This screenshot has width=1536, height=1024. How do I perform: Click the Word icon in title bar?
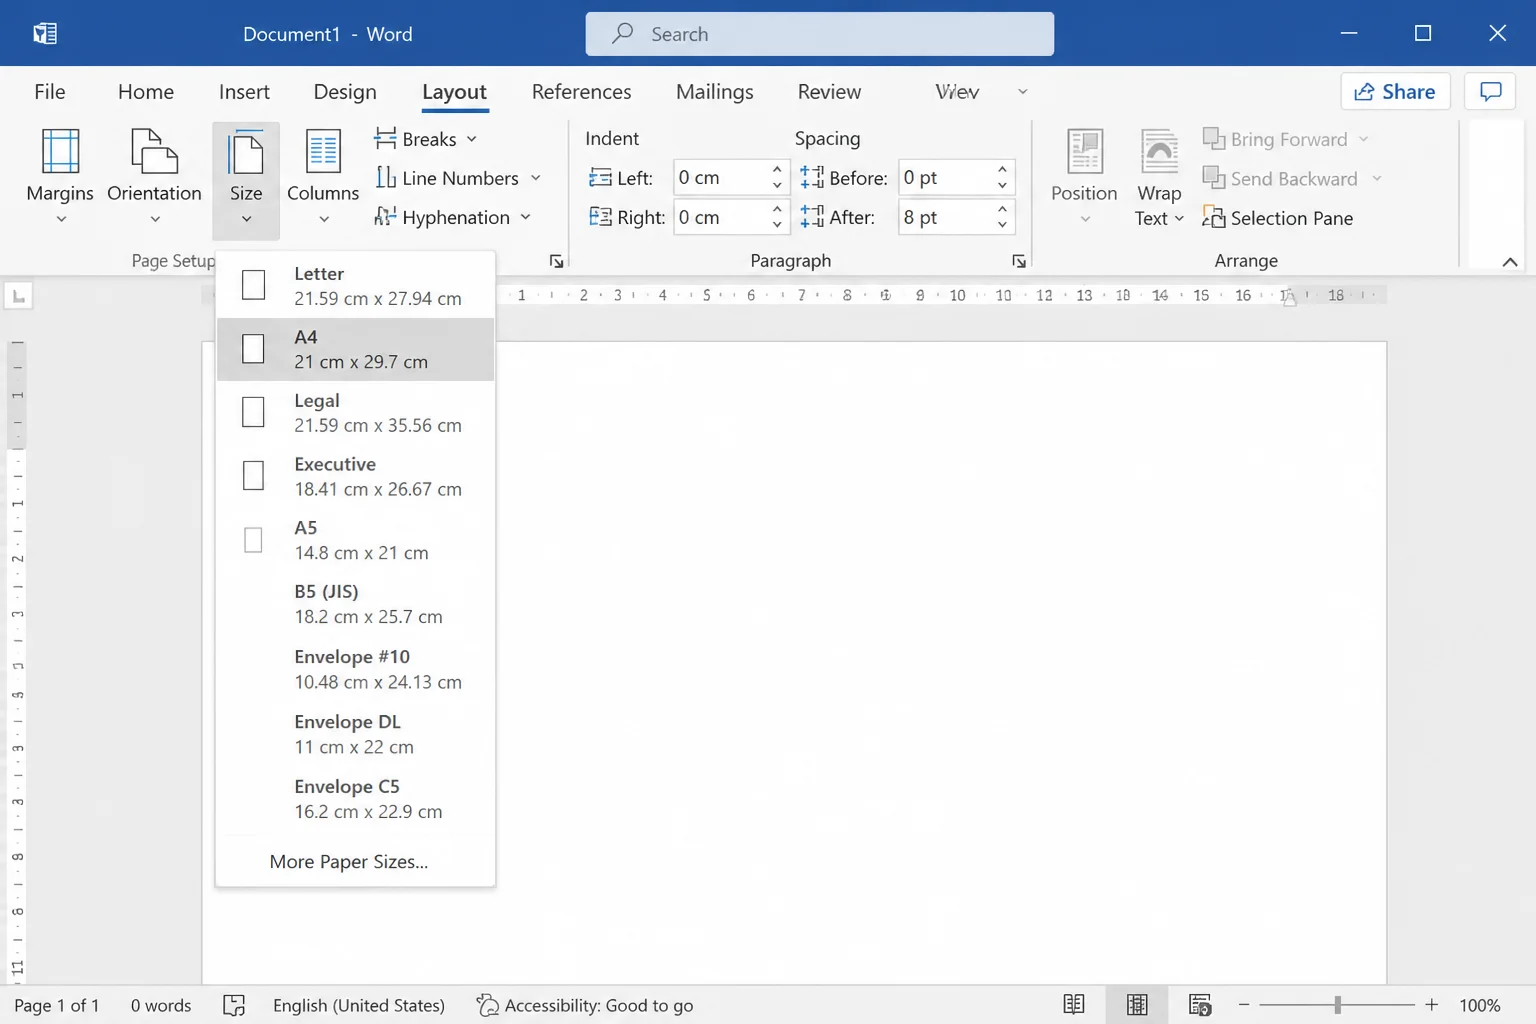[x=45, y=33]
